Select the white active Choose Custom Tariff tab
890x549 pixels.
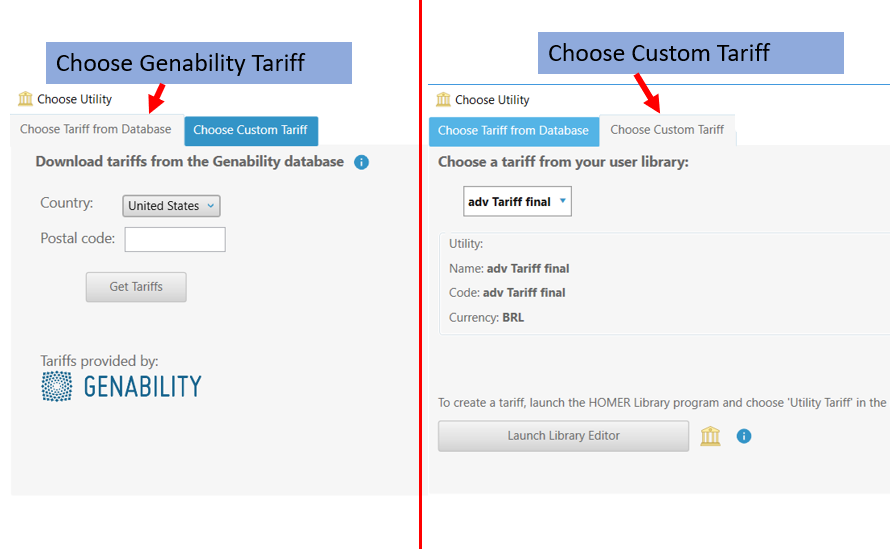[x=667, y=130]
